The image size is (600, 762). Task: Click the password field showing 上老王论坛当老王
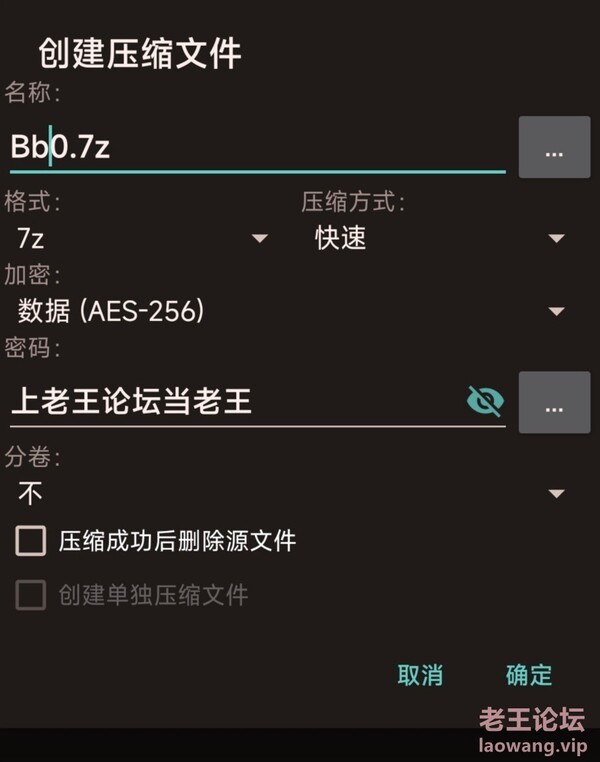(x=236, y=401)
